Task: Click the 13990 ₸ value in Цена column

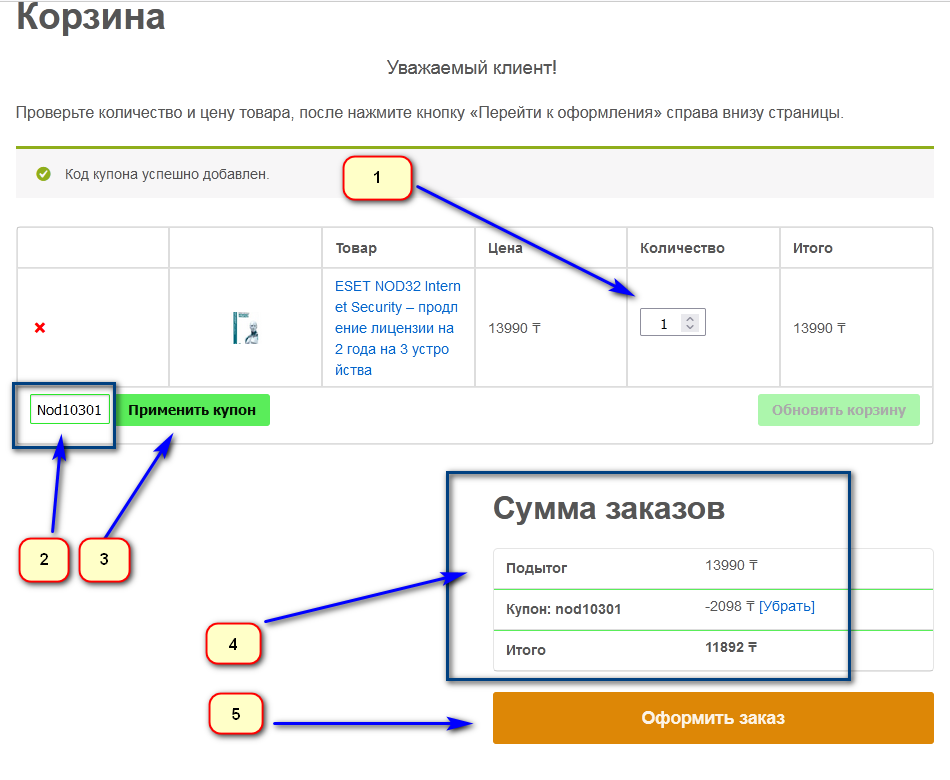Action: pos(514,328)
